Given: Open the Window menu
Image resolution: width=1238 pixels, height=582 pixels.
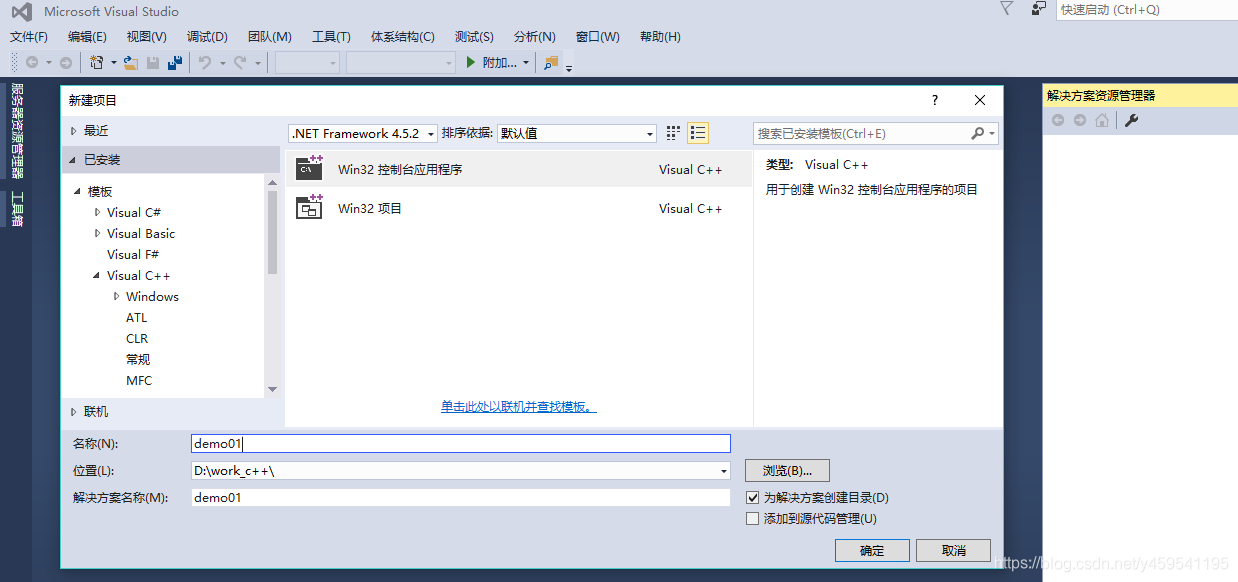Looking at the screenshot, I should point(598,36).
